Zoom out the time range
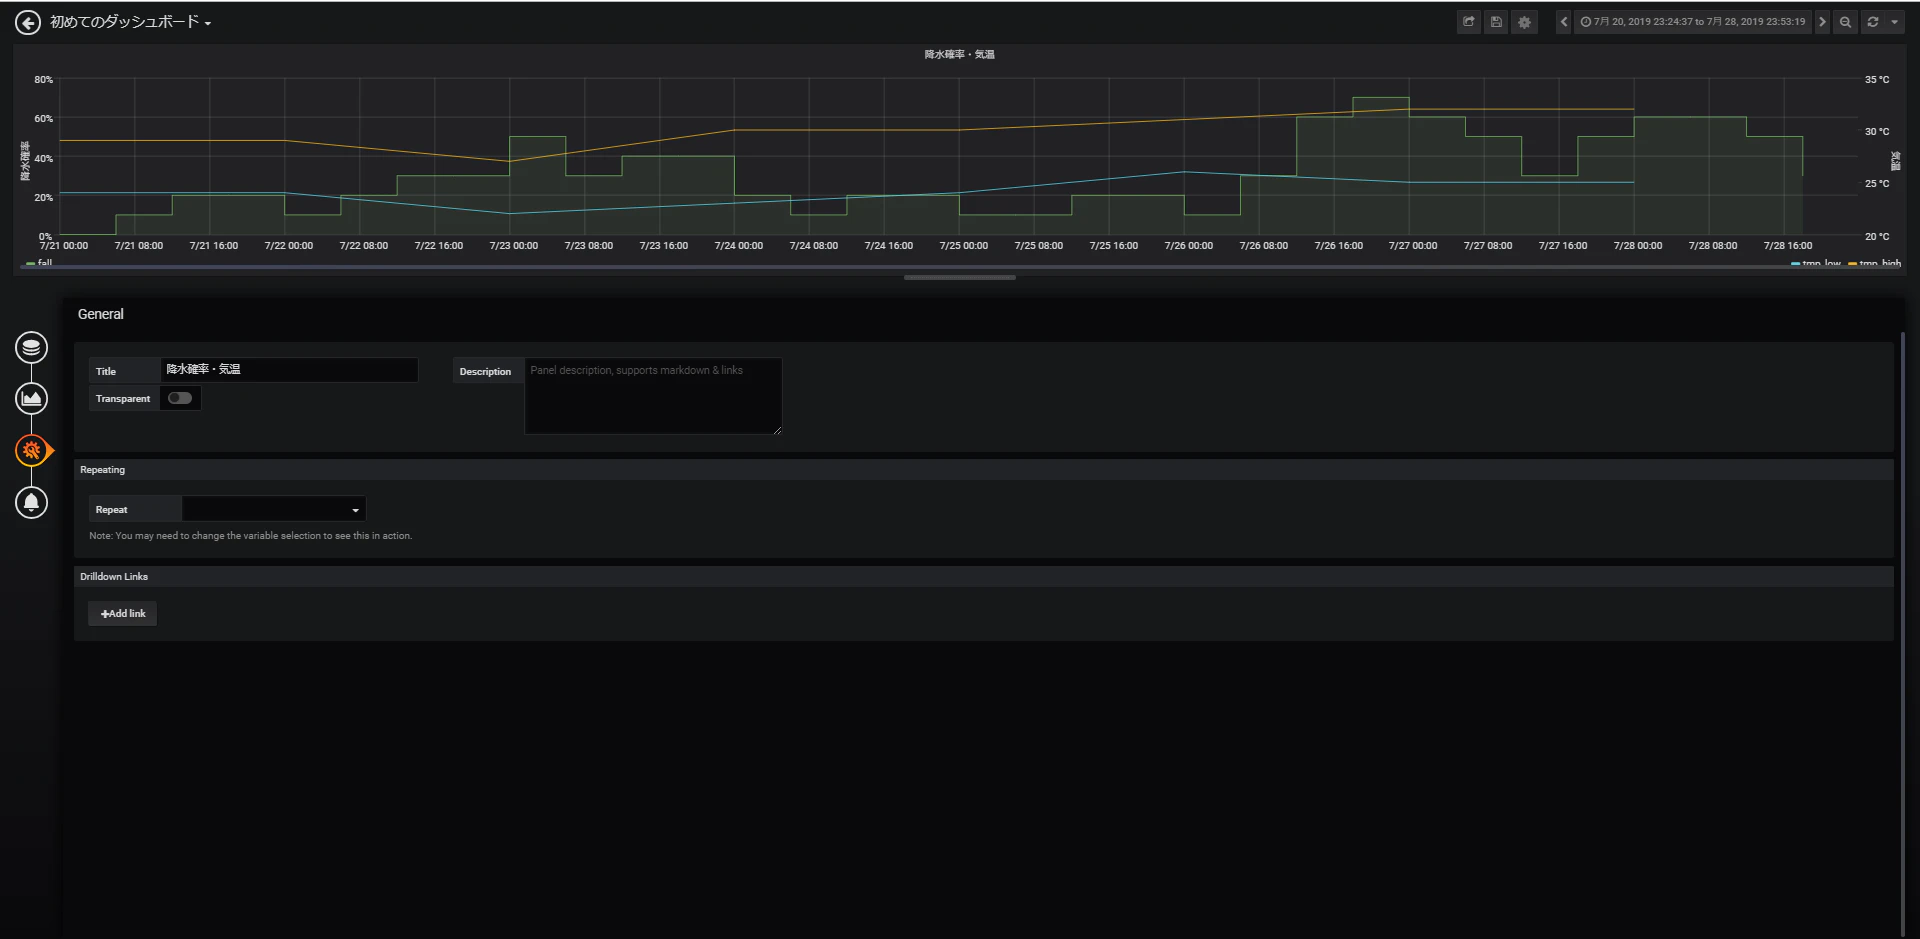 (x=1845, y=22)
